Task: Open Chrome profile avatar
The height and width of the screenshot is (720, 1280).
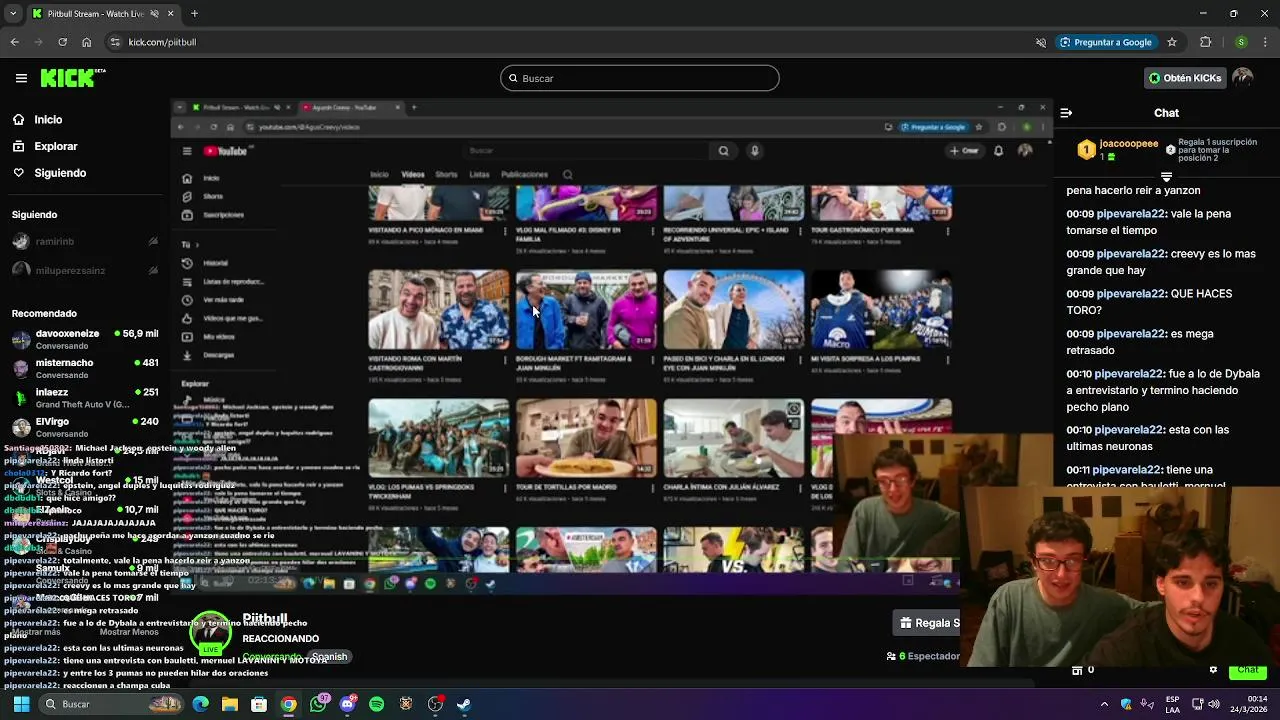Action: click(1241, 42)
